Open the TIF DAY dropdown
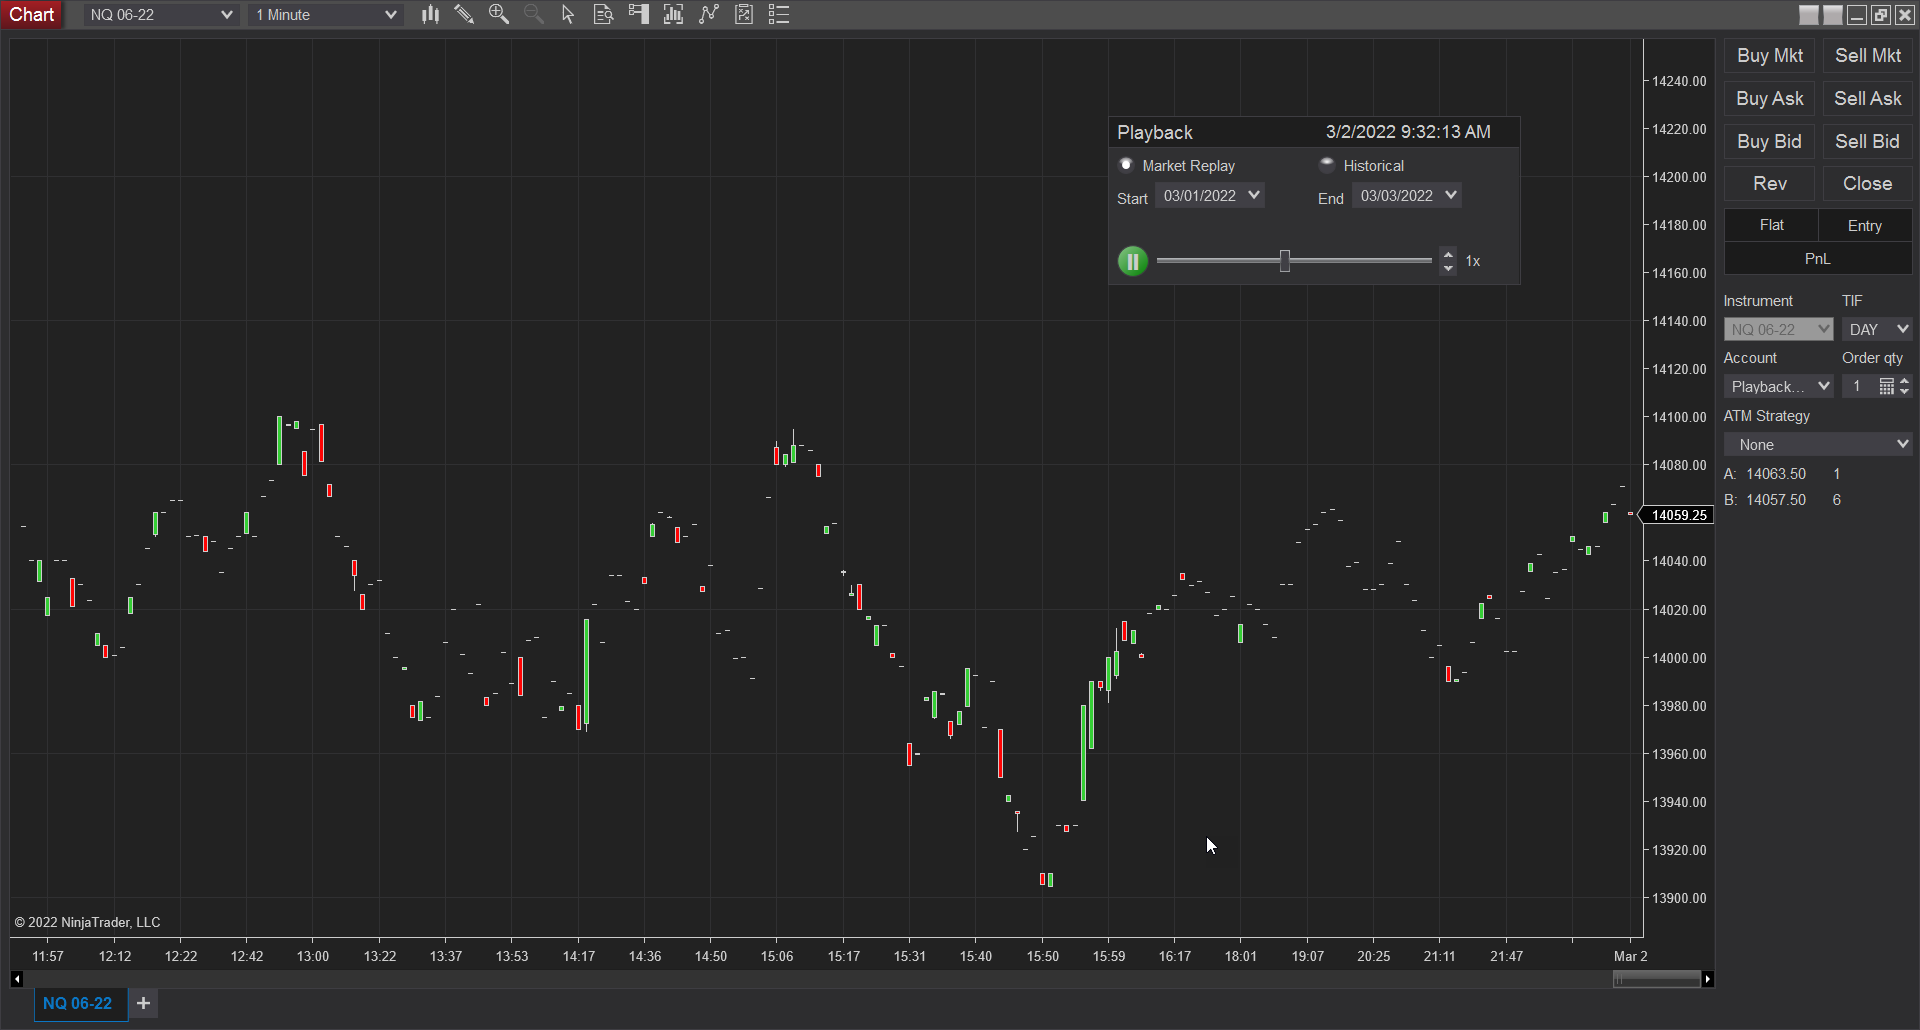Screen dimensions: 1920x1030 pyautogui.click(x=1877, y=329)
